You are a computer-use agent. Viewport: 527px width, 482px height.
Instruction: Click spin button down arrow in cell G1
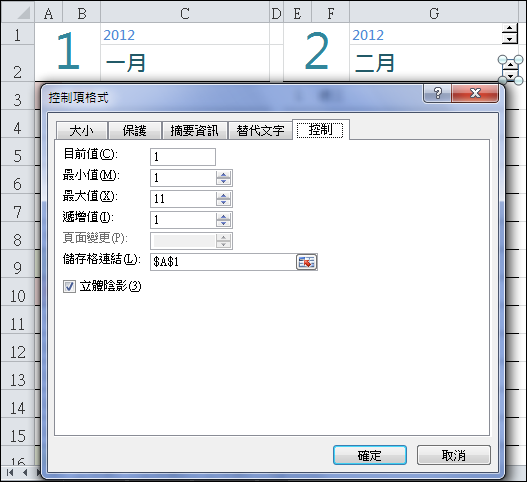tap(510, 39)
